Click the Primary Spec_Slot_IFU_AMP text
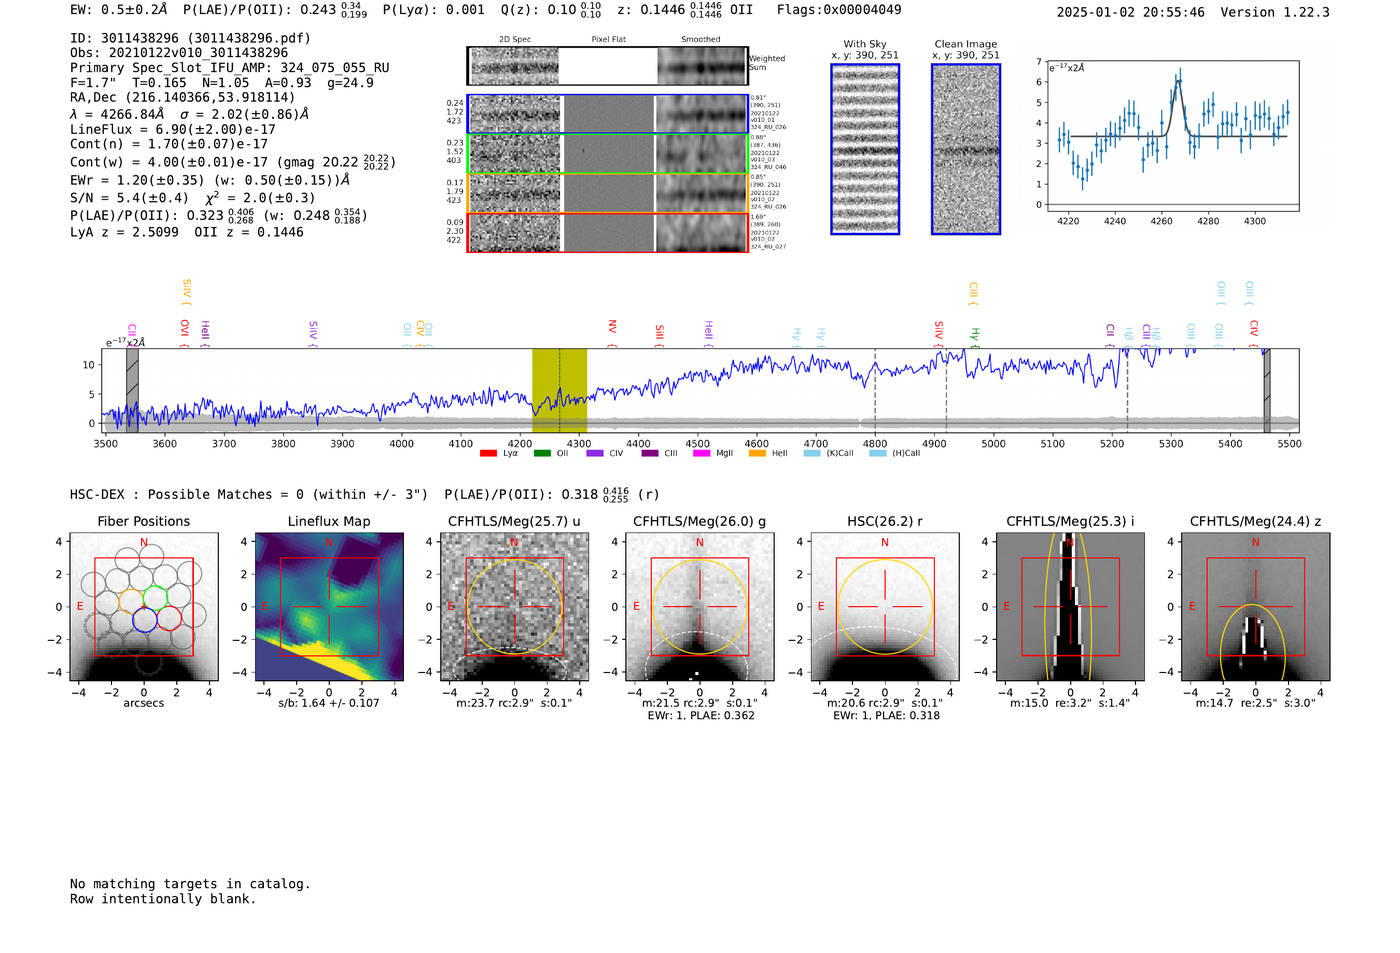The height and width of the screenshot is (953, 1400). (230, 68)
